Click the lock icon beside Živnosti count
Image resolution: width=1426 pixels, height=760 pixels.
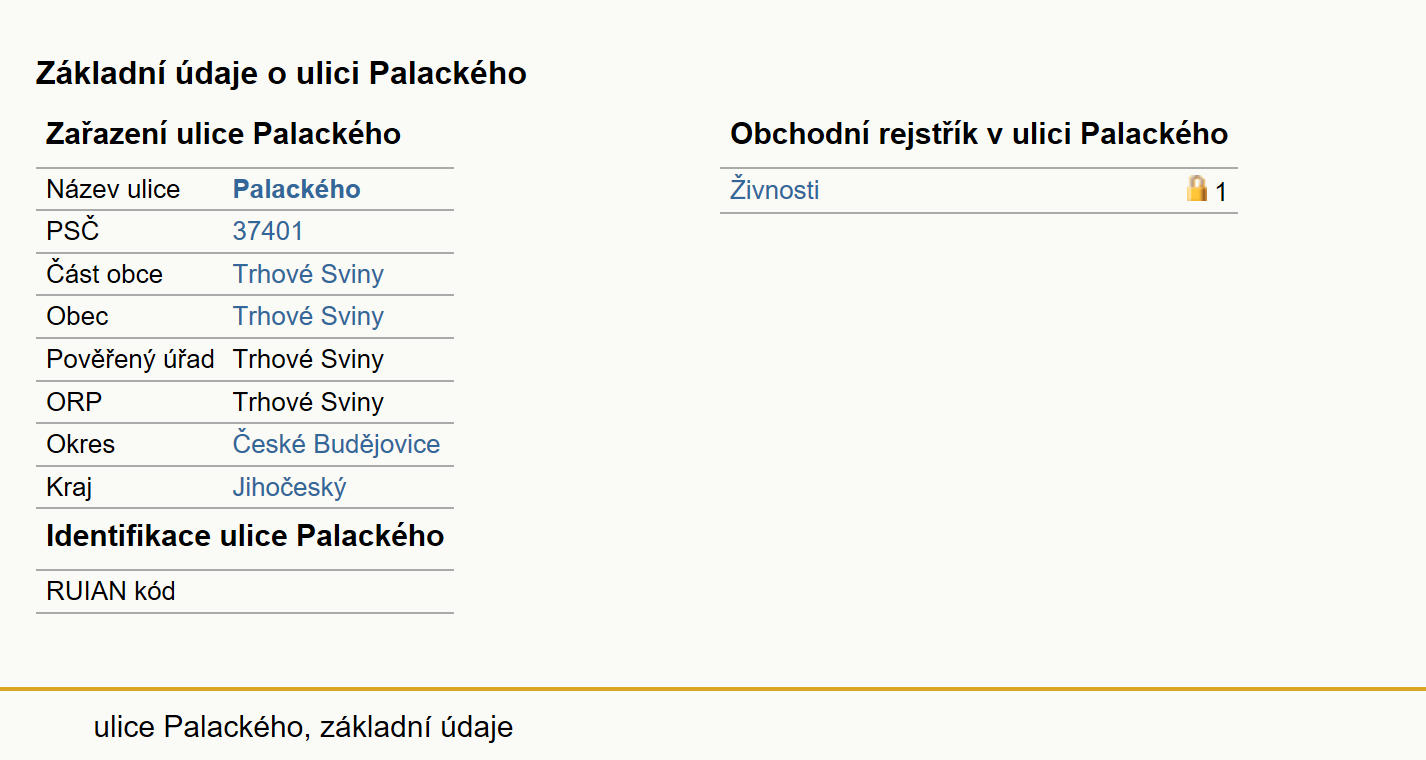coord(1197,188)
